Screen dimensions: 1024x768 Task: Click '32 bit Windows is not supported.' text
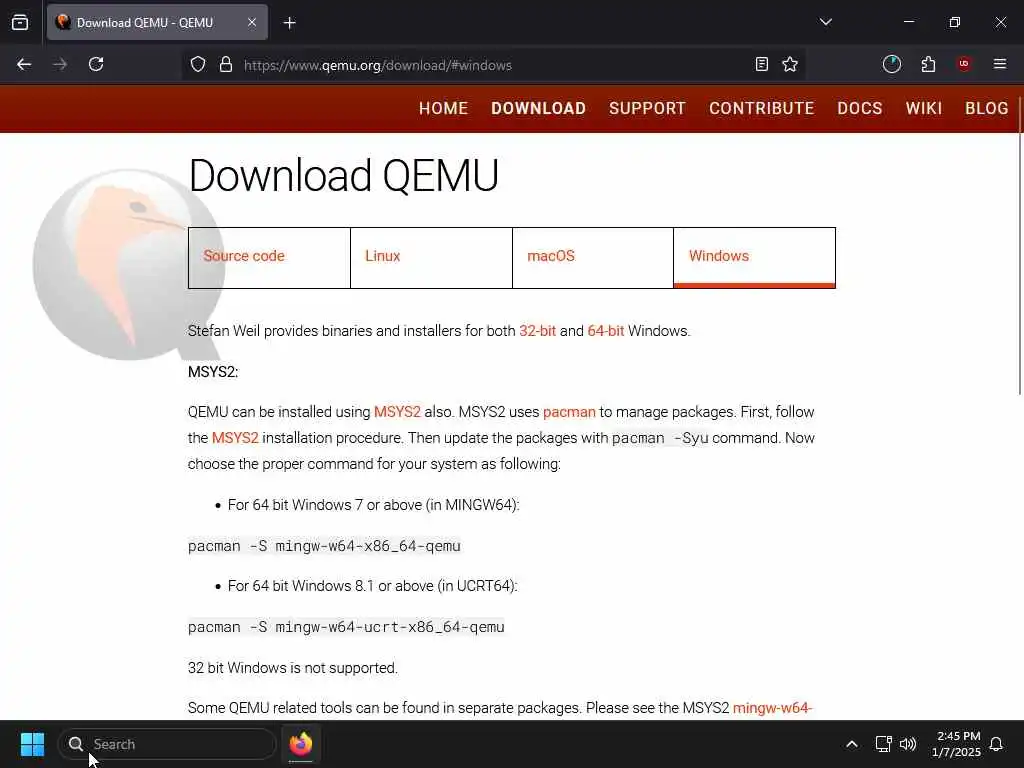tap(293, 668)
